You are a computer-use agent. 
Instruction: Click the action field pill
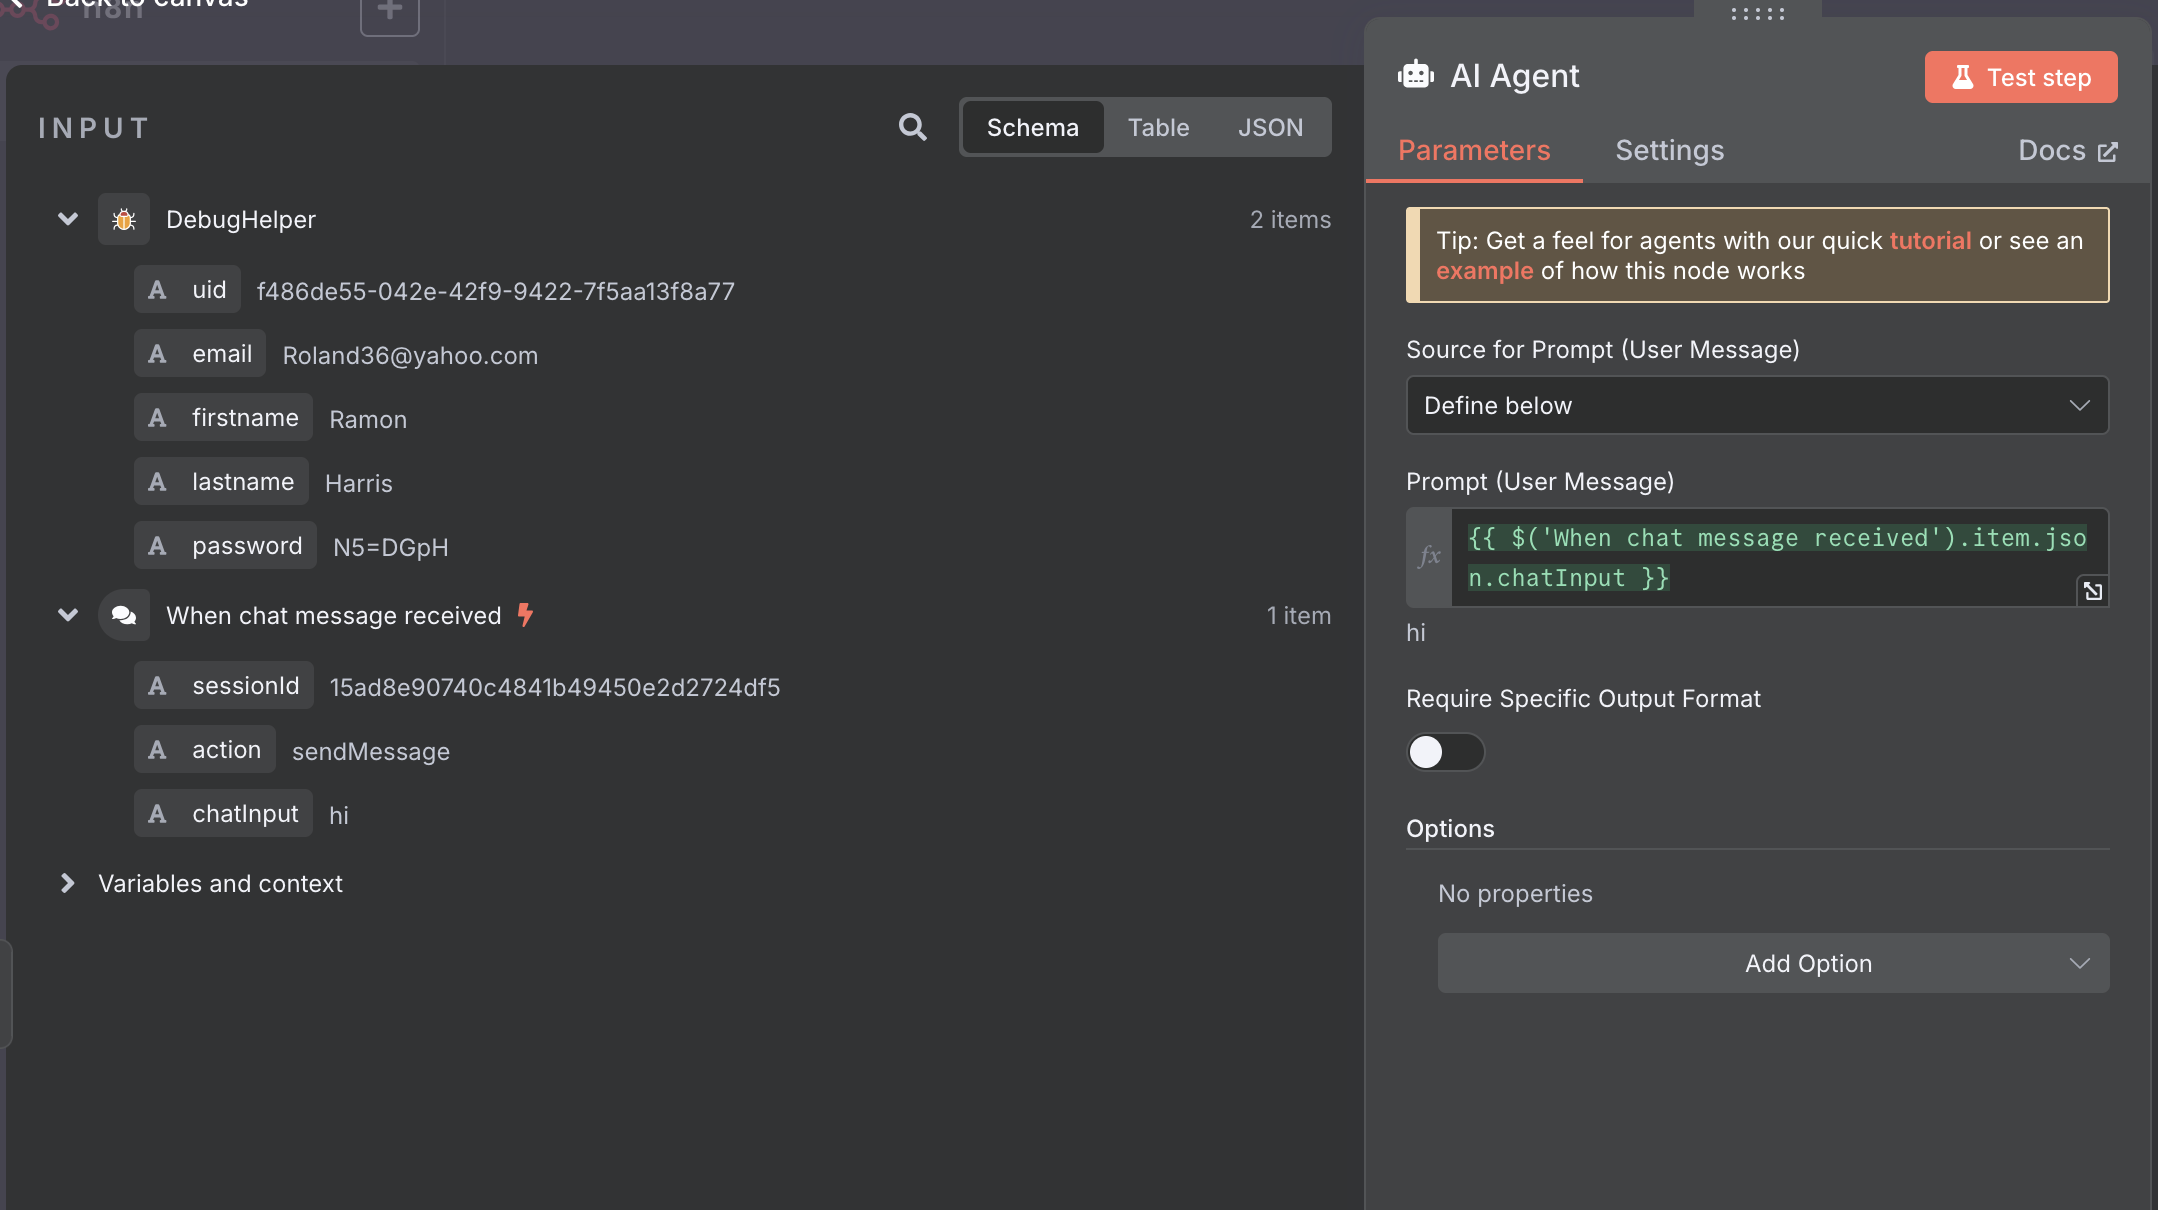(205, 750)
